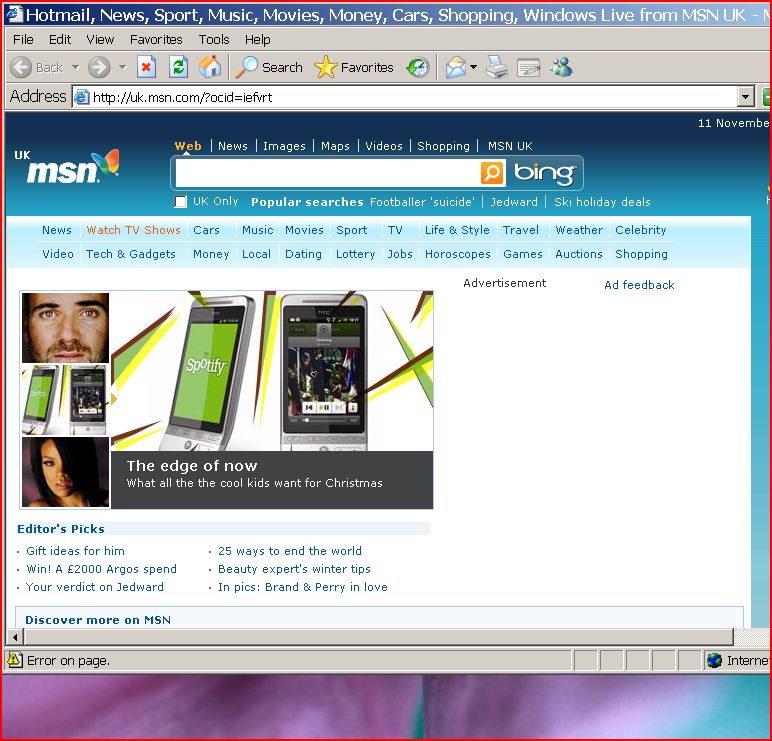Click inside the Bing search input box
Viewport: 772px width, 741px height.
click(328, 173)
